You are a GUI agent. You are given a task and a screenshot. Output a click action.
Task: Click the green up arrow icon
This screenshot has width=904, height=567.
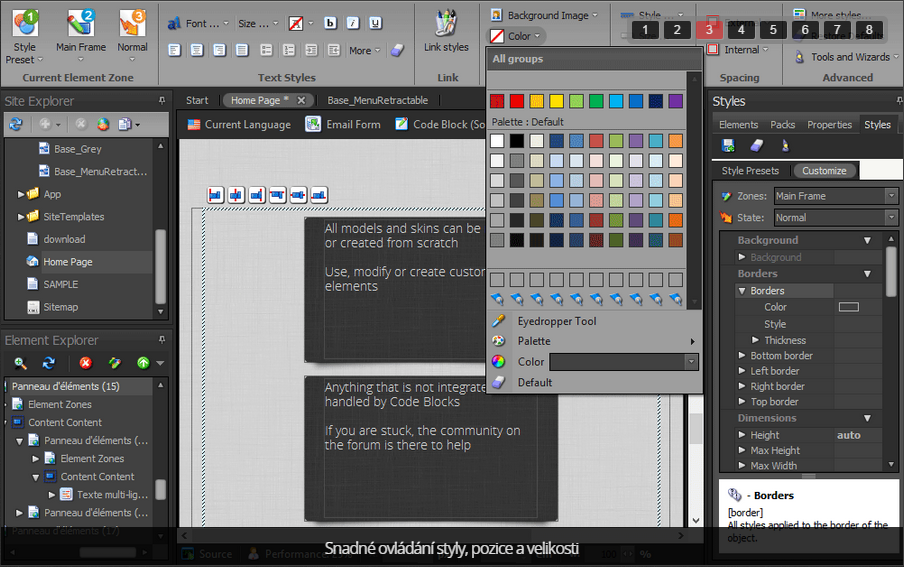click(x=143, y=363)
